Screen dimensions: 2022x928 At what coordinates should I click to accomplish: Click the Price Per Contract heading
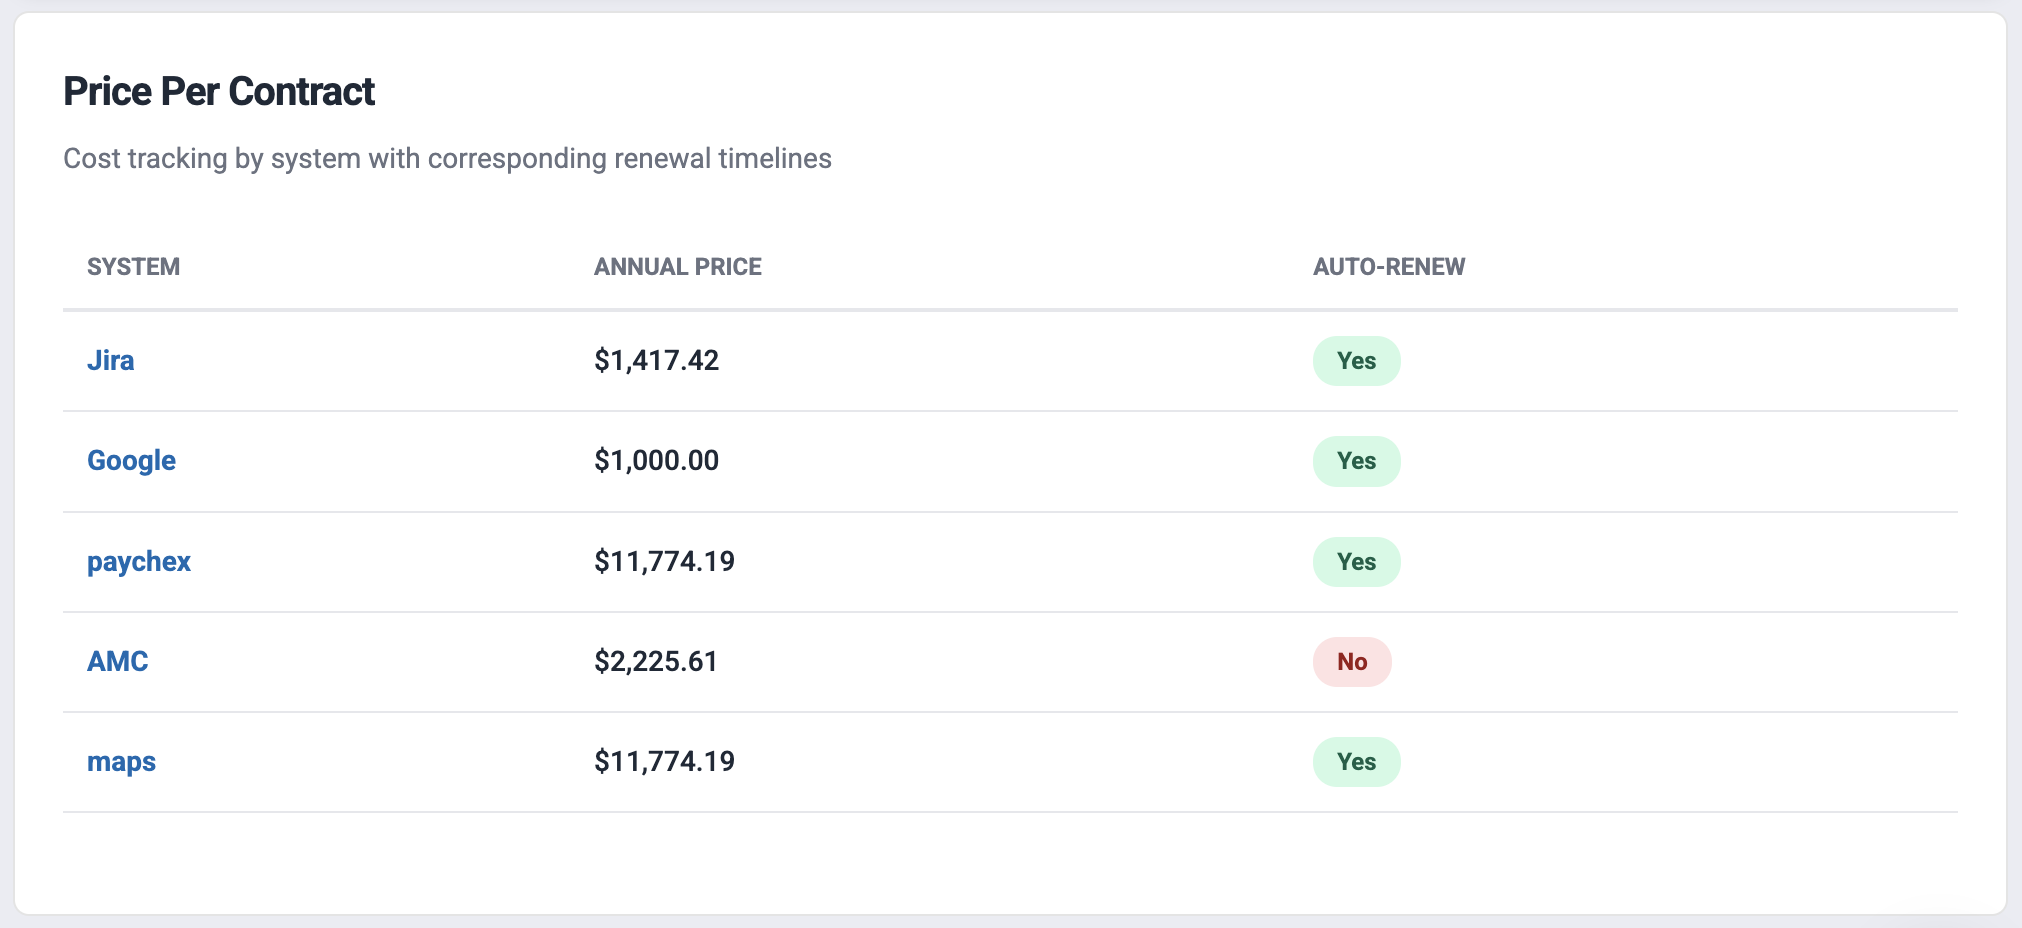tap(219, 92)
